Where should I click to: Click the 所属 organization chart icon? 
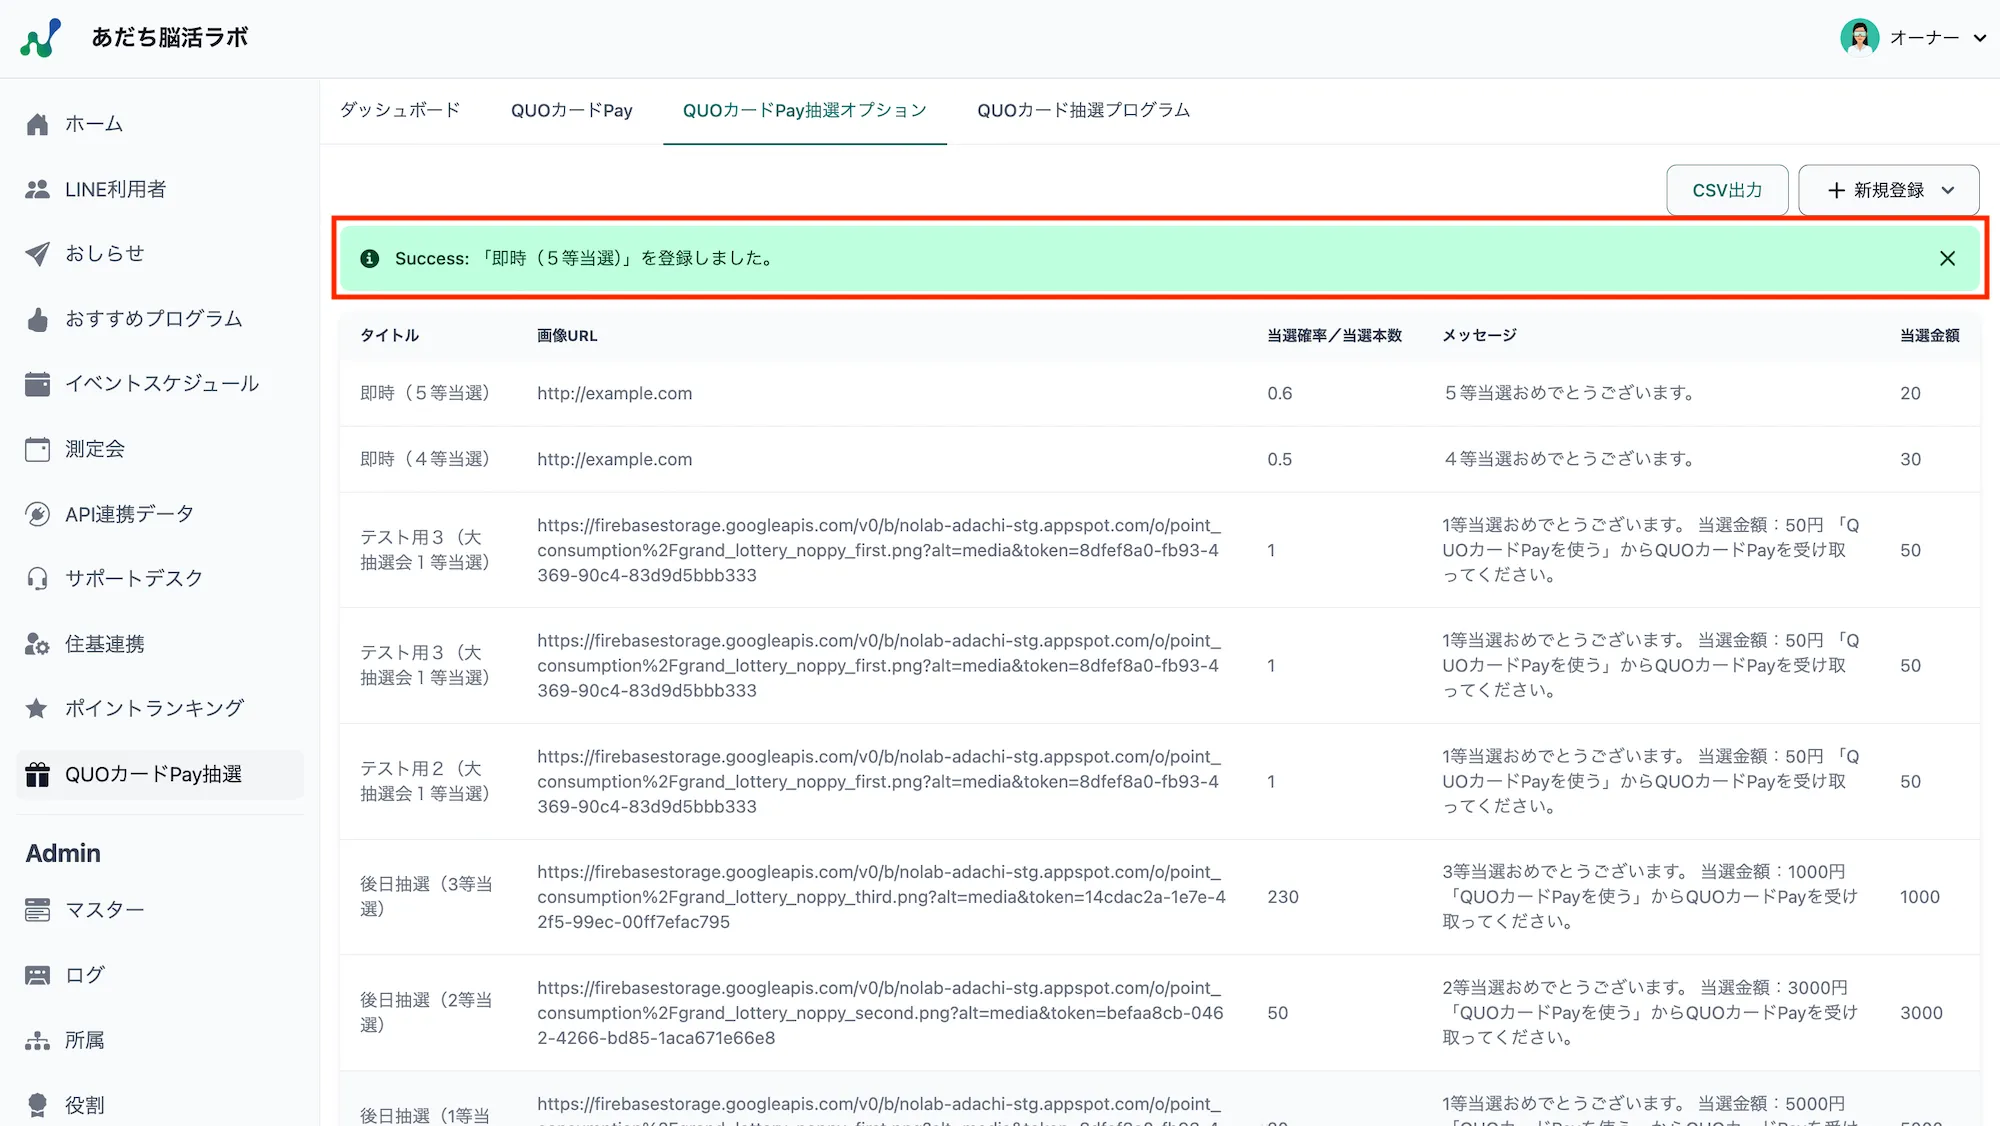pyautogui.click(x=37, y=1040)
